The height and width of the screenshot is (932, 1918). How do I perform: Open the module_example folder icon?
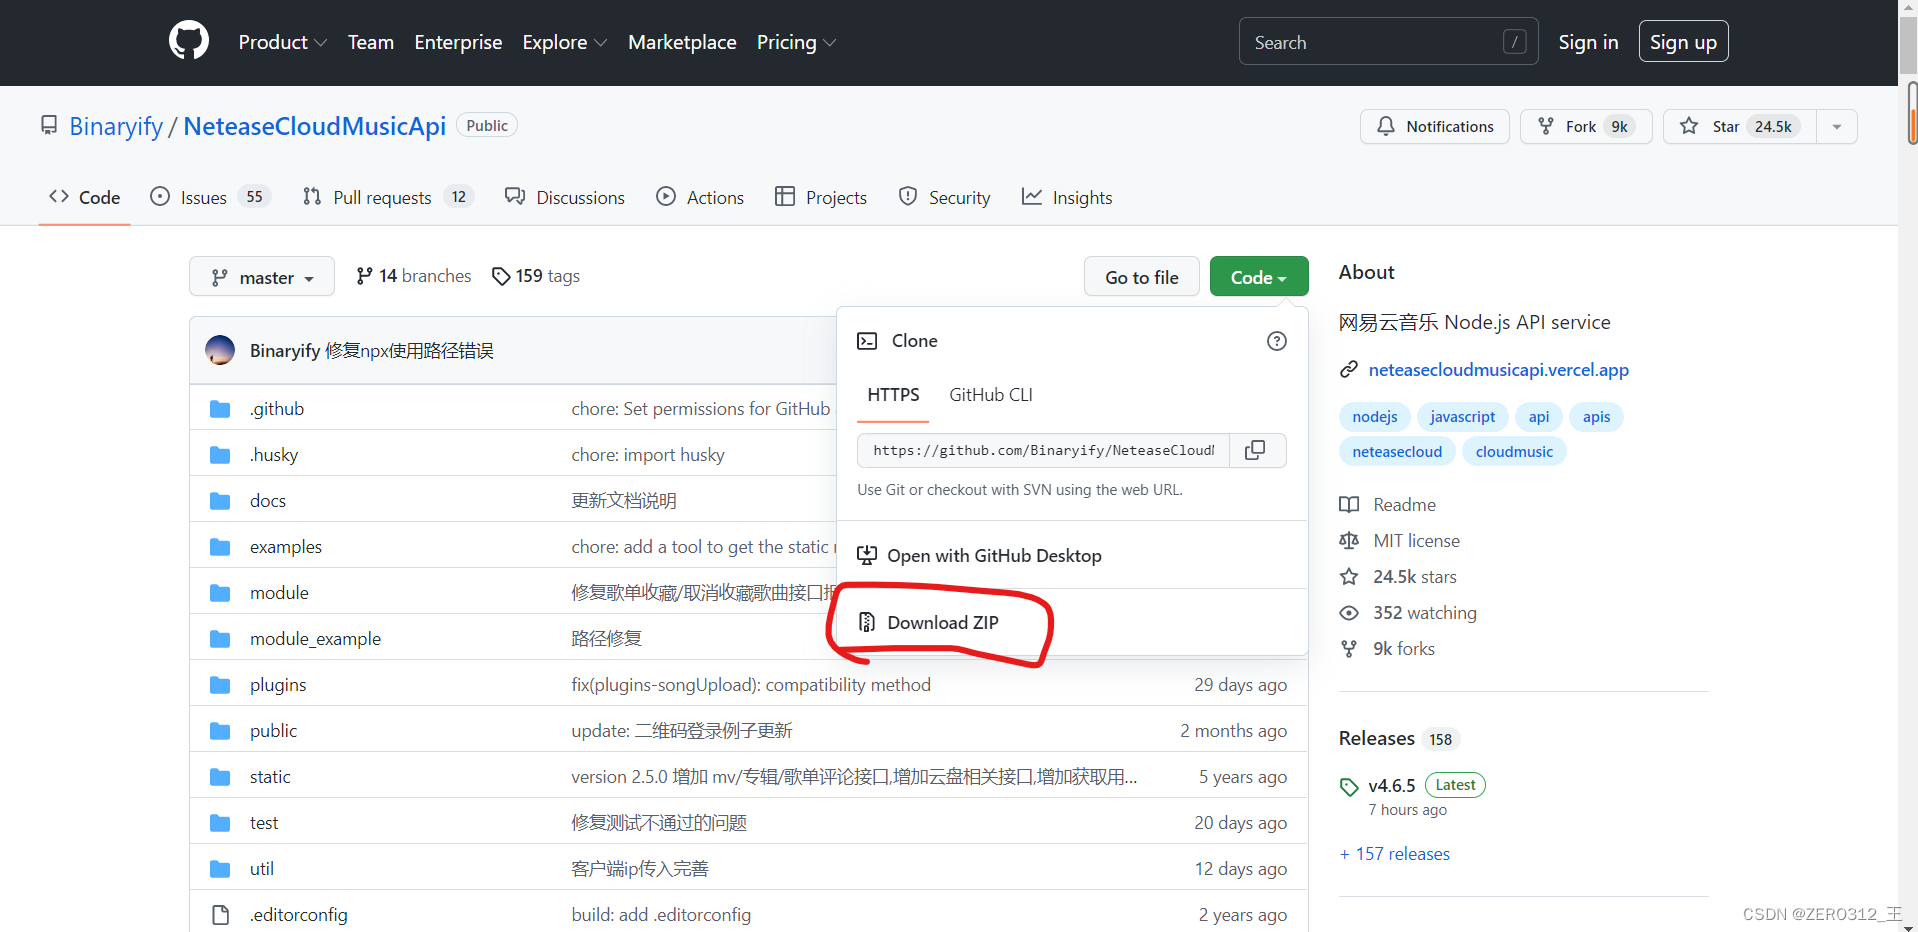[x=220, y=639]
